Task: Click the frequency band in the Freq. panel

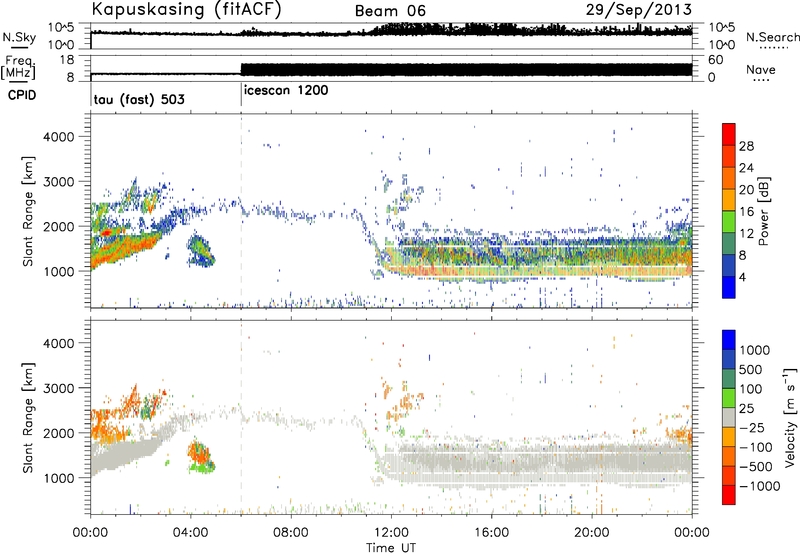Action: coord(466,69)
